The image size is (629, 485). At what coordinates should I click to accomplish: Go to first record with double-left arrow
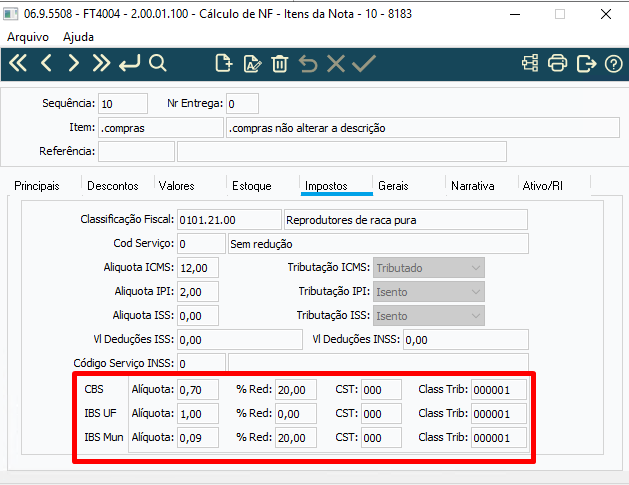[x=18, y=63]
